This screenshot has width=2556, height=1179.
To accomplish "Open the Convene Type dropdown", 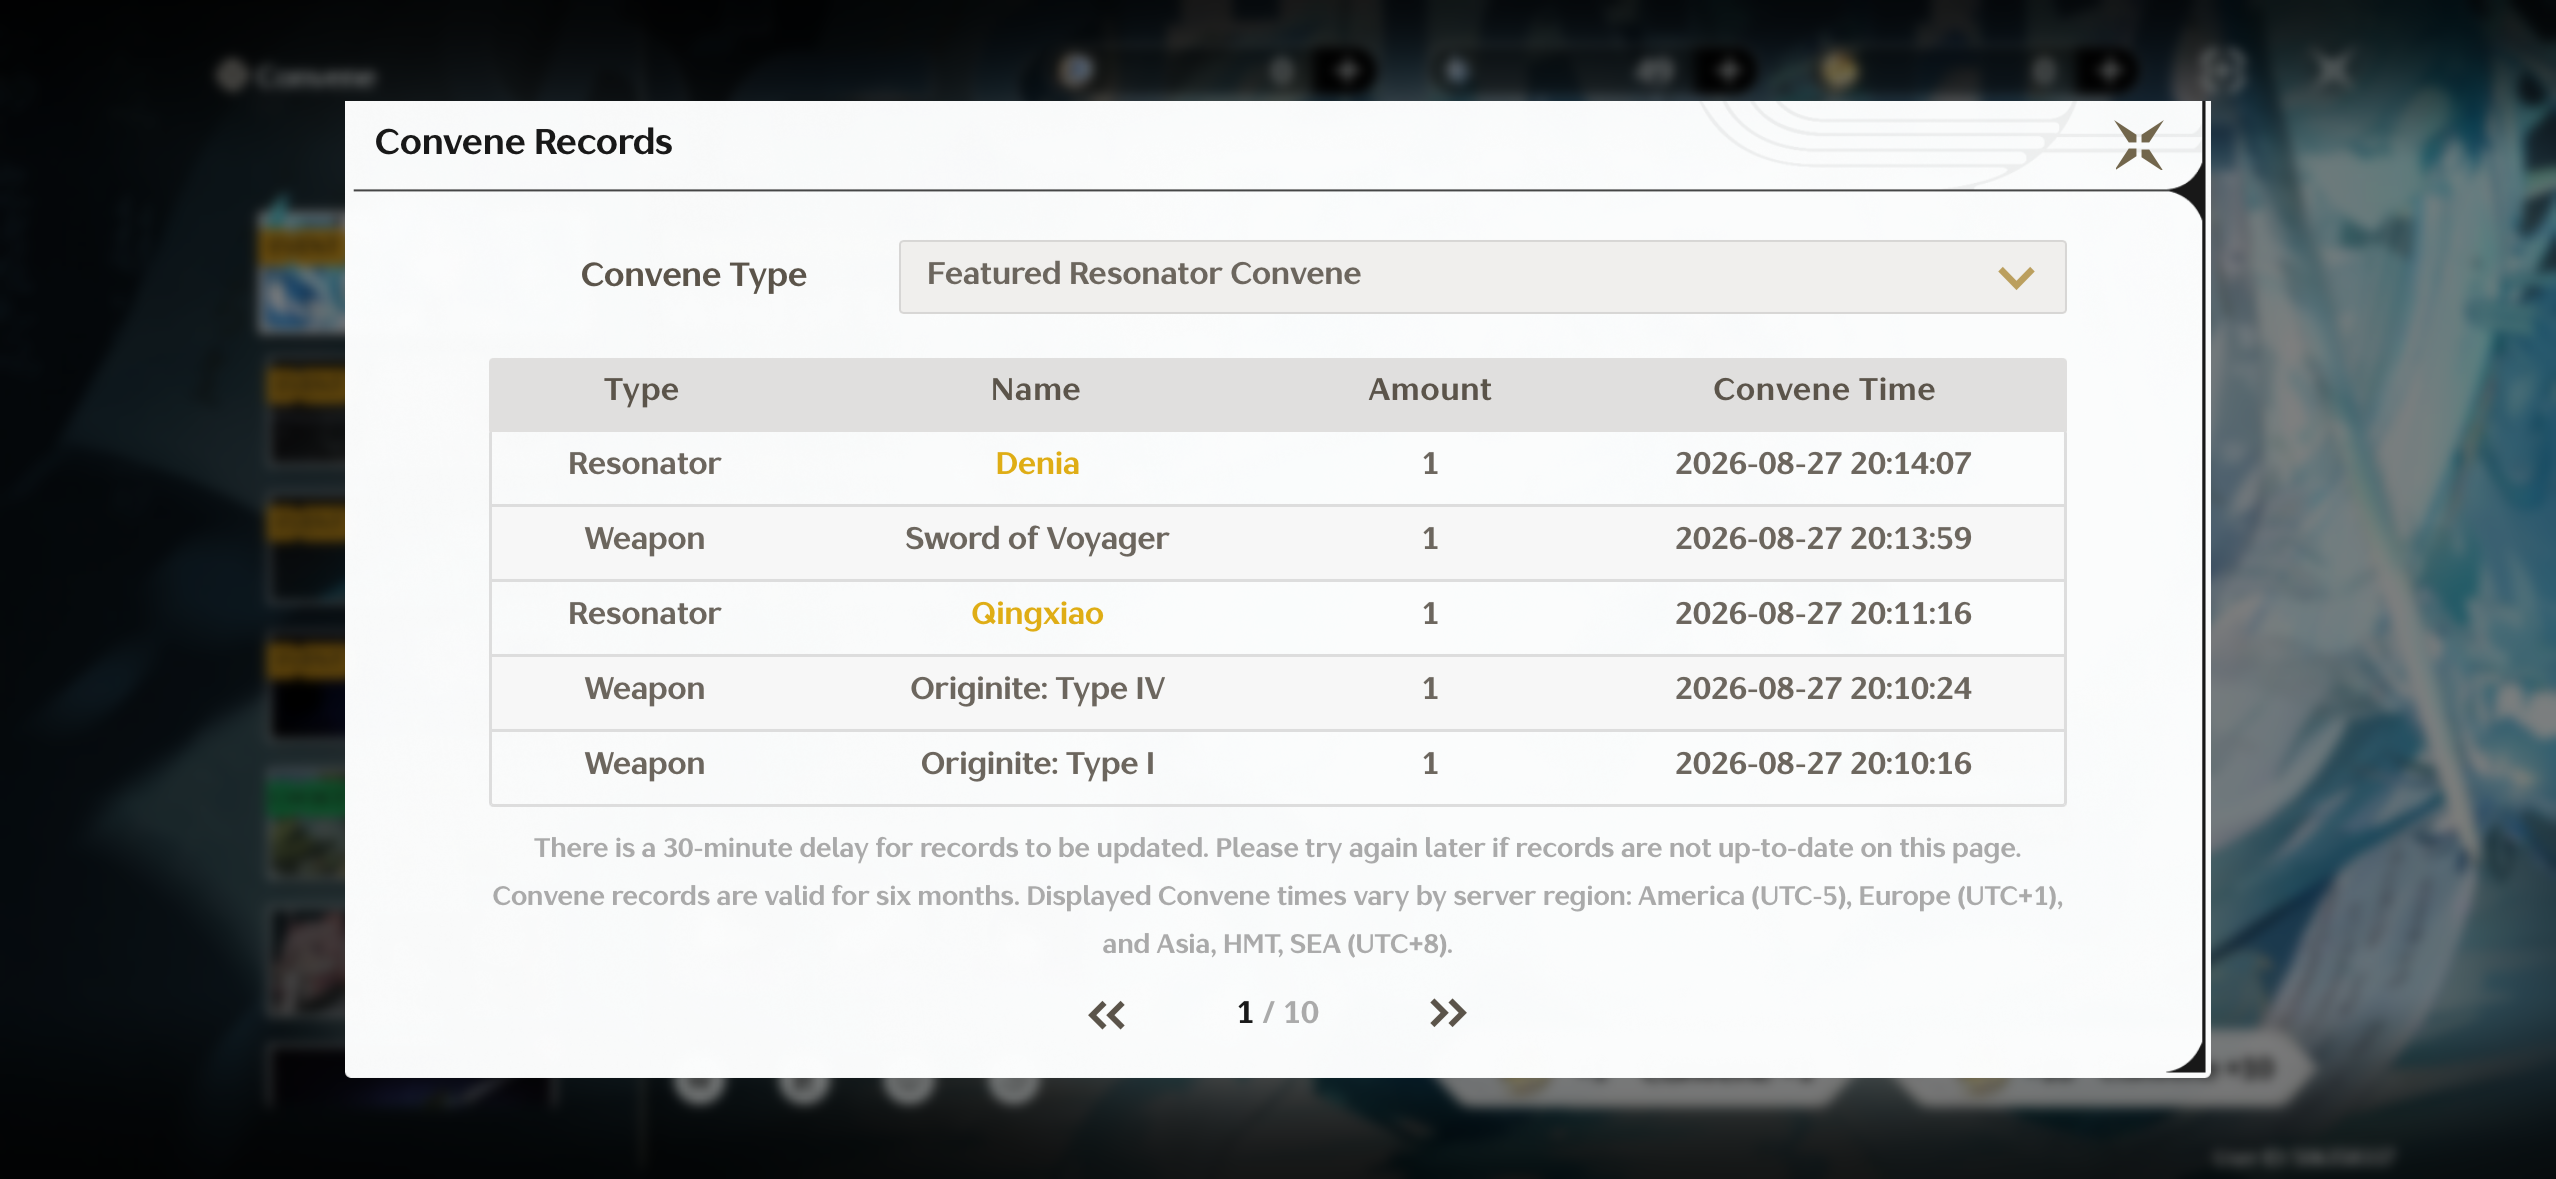I will [x=1482, y=276].
